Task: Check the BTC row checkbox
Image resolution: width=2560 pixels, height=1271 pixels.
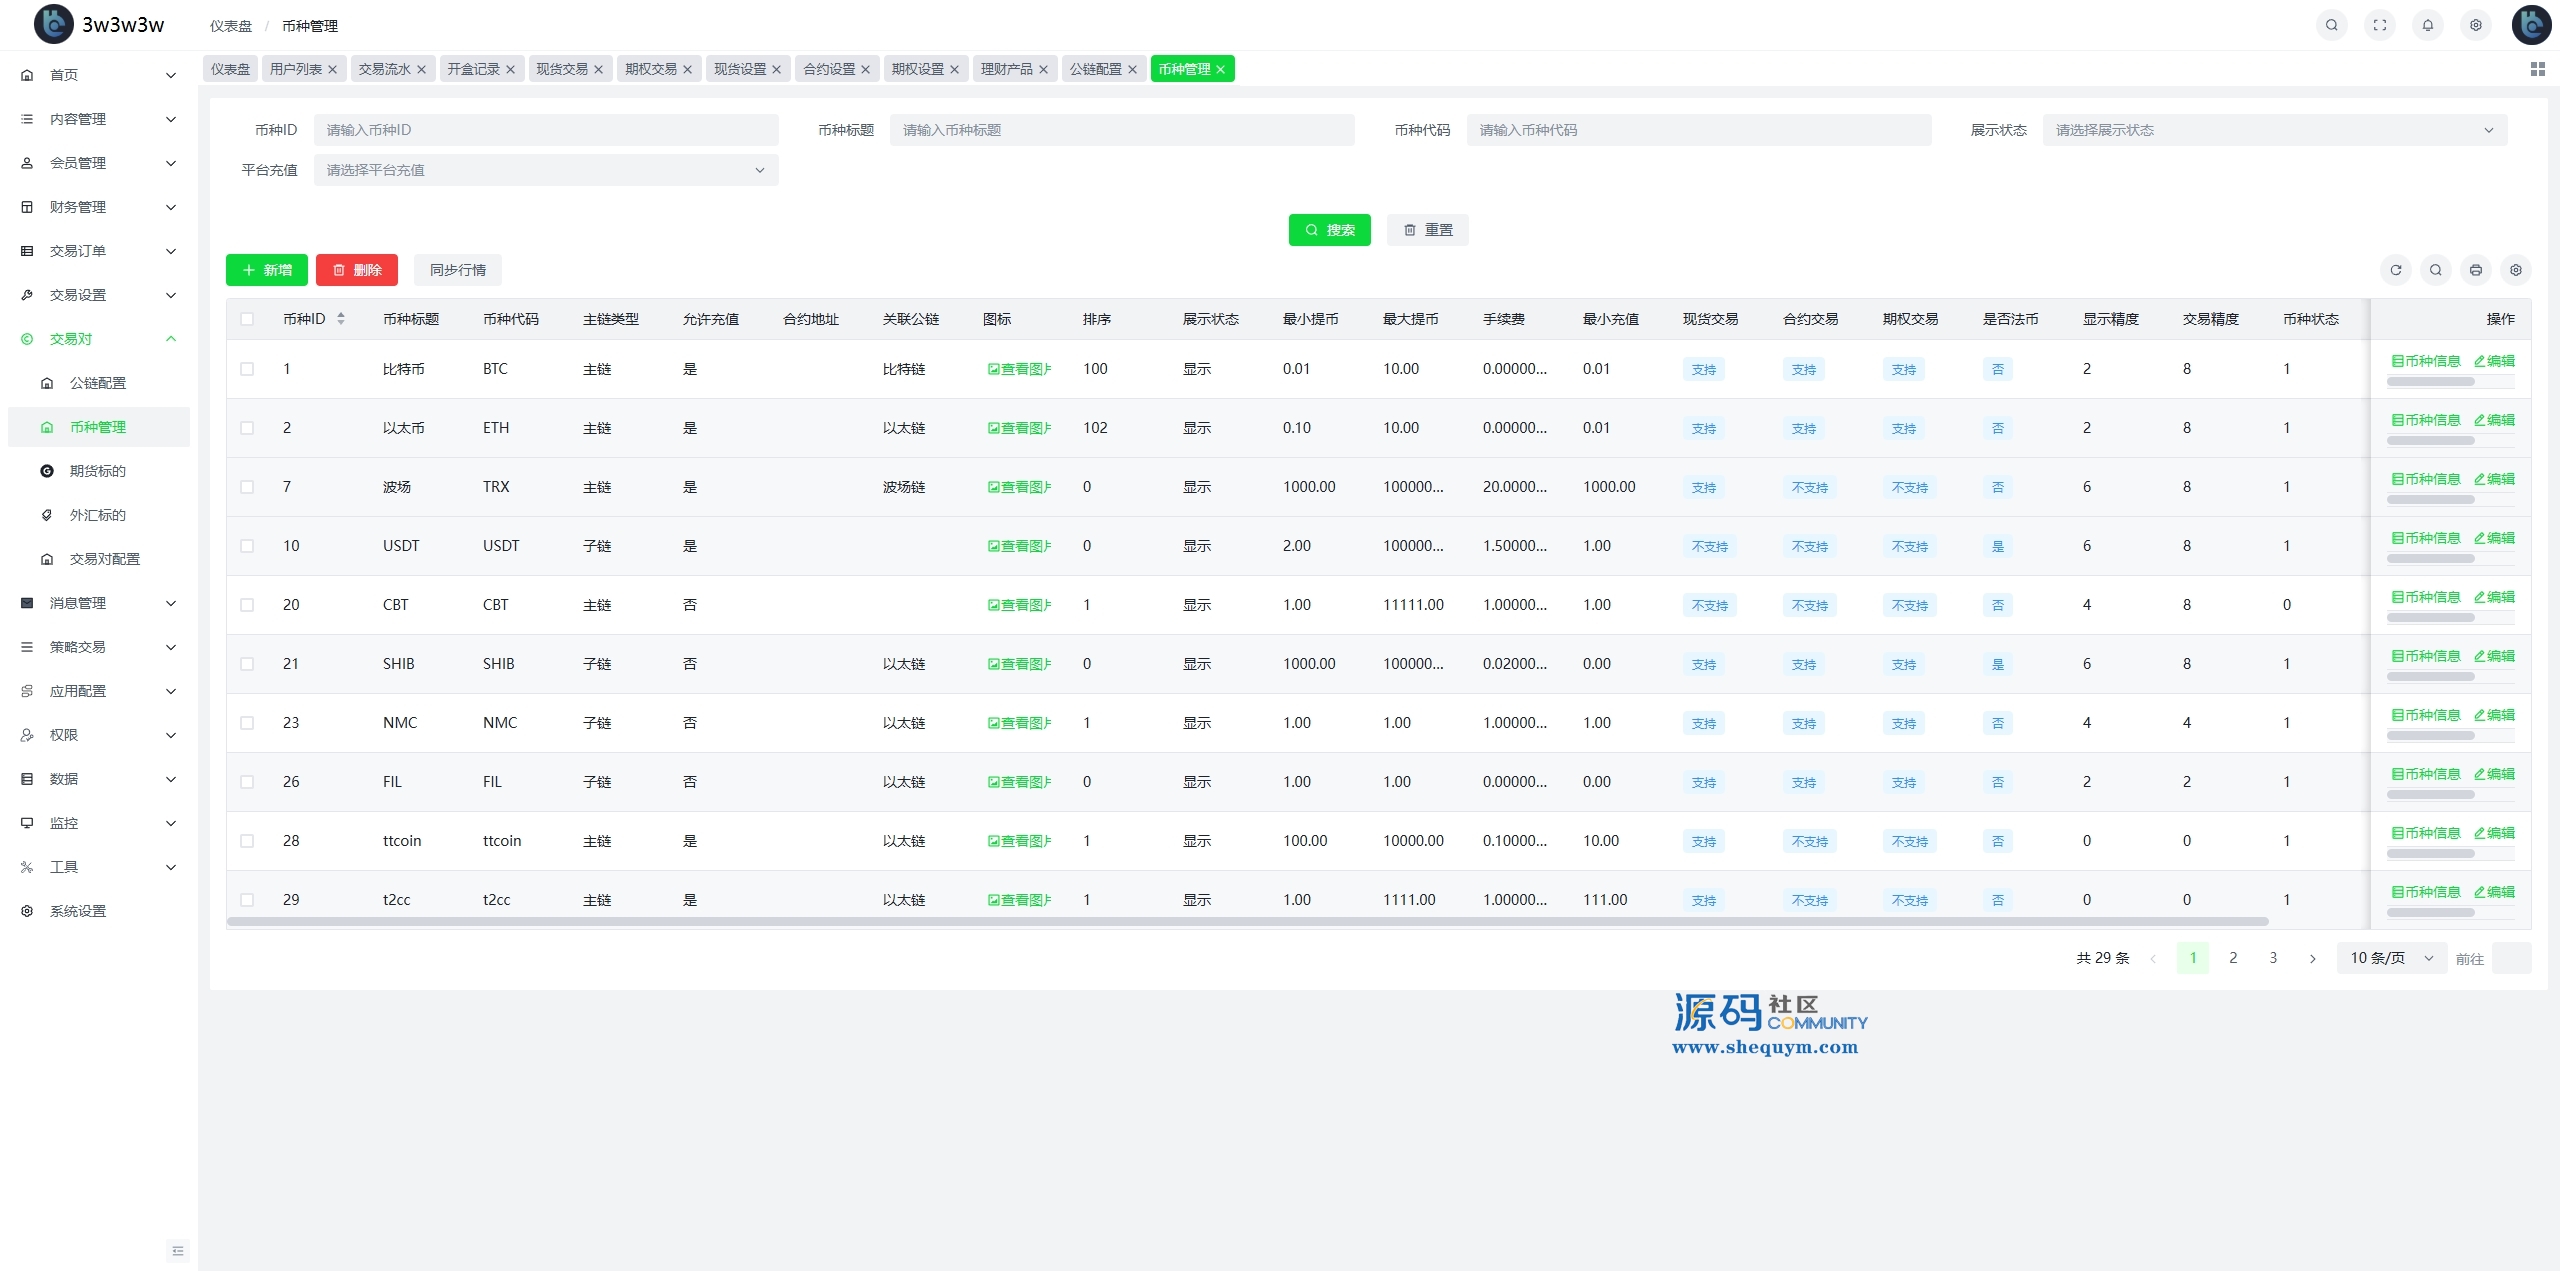Action: [247, 369]
